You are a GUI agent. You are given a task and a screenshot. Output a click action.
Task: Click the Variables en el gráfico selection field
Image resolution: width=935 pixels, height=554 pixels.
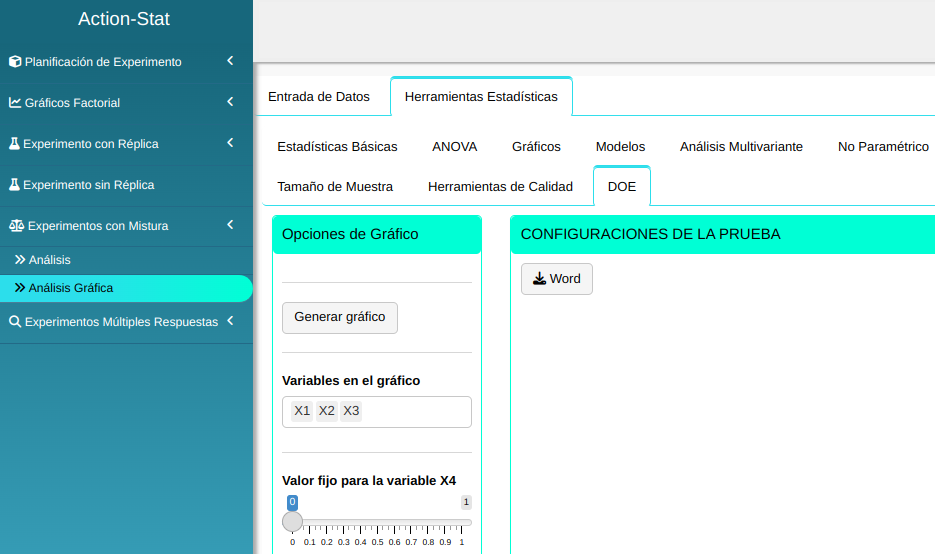415,412
